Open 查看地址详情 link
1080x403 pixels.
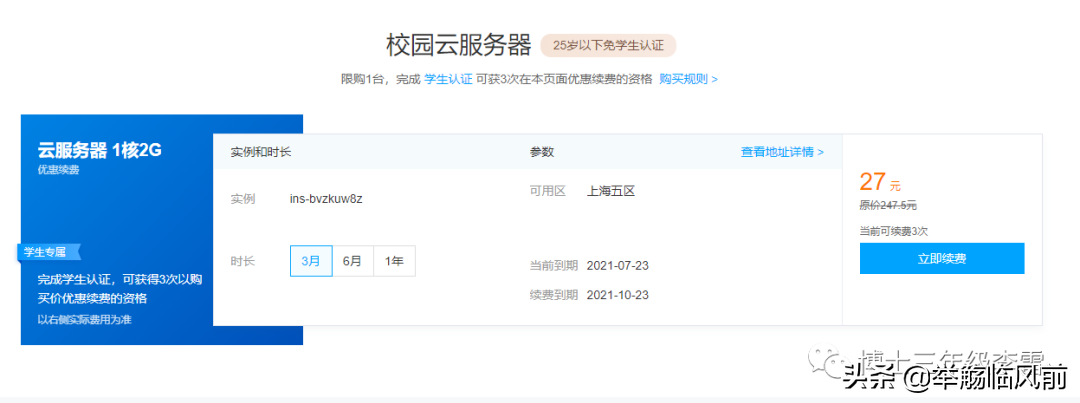pos(782,152)
